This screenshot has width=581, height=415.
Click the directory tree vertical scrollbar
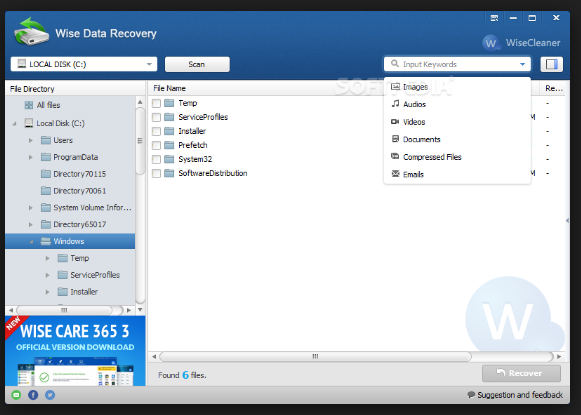tap(140, 140)
